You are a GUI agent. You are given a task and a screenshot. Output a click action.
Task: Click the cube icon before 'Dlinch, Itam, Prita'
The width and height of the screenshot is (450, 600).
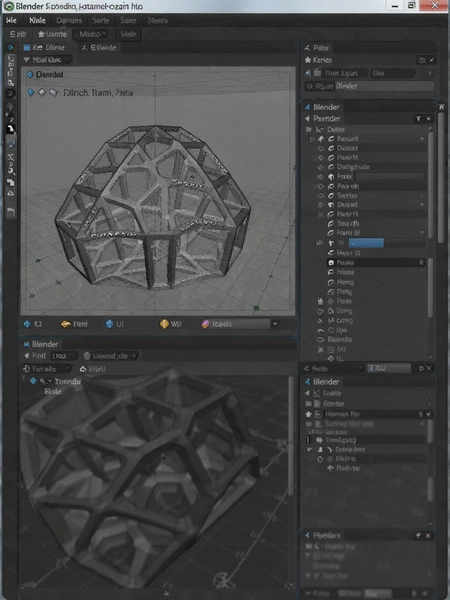pos(42,92)
